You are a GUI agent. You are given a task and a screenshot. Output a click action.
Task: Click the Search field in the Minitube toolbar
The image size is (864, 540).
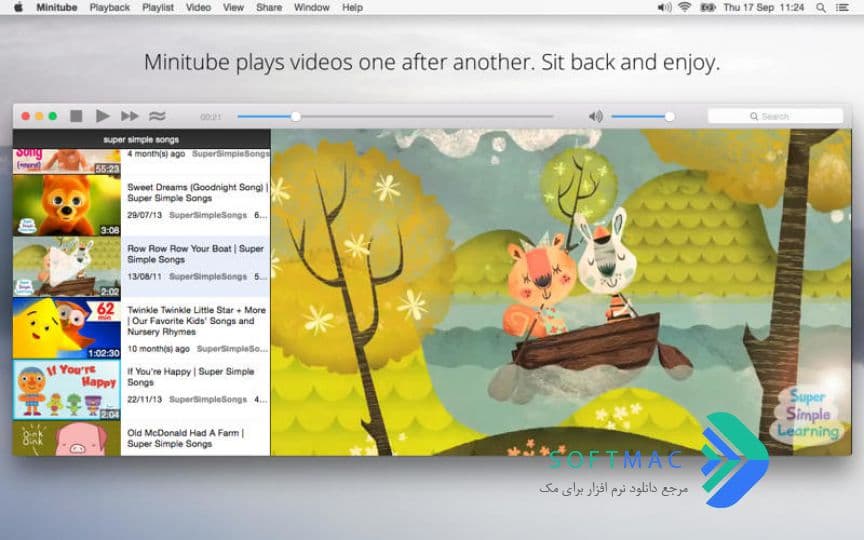click(x=775, y=116)
